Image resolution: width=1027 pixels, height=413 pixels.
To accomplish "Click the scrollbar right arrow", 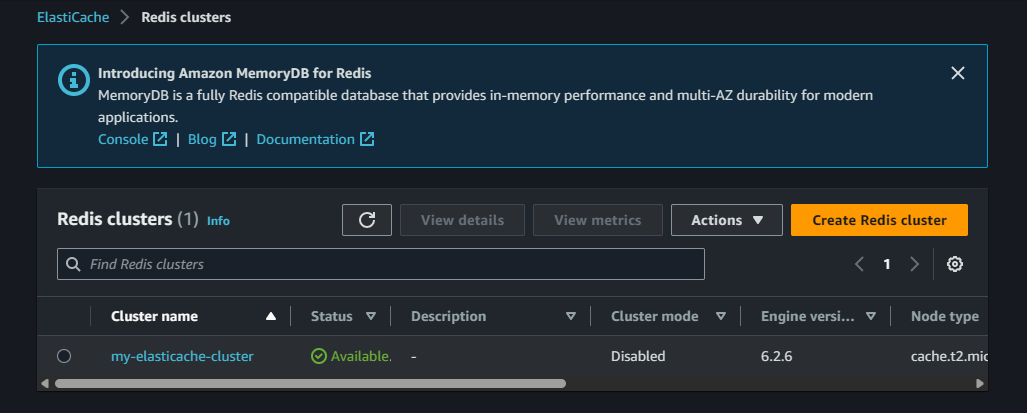I will pos(980,384).
